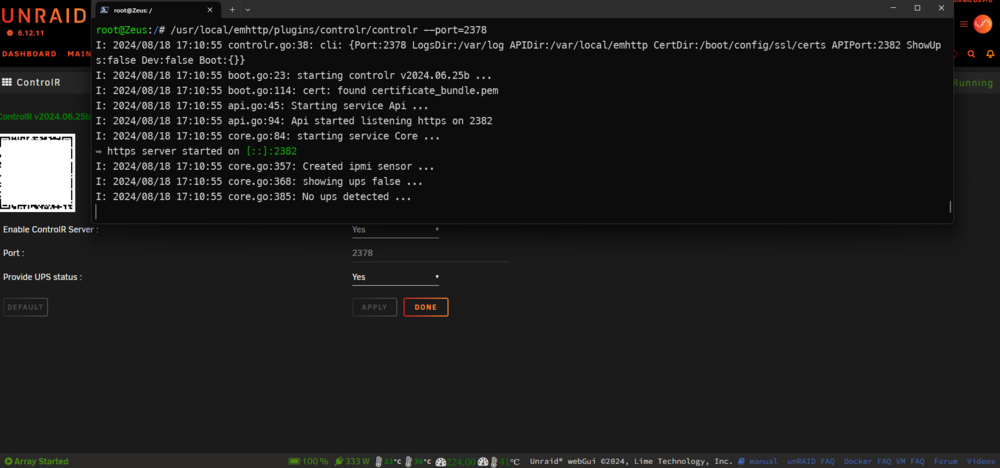The width and height of the screenshot is (1000, 468).
Task: Open the manual link in footer
Action: tap(758, 461)
